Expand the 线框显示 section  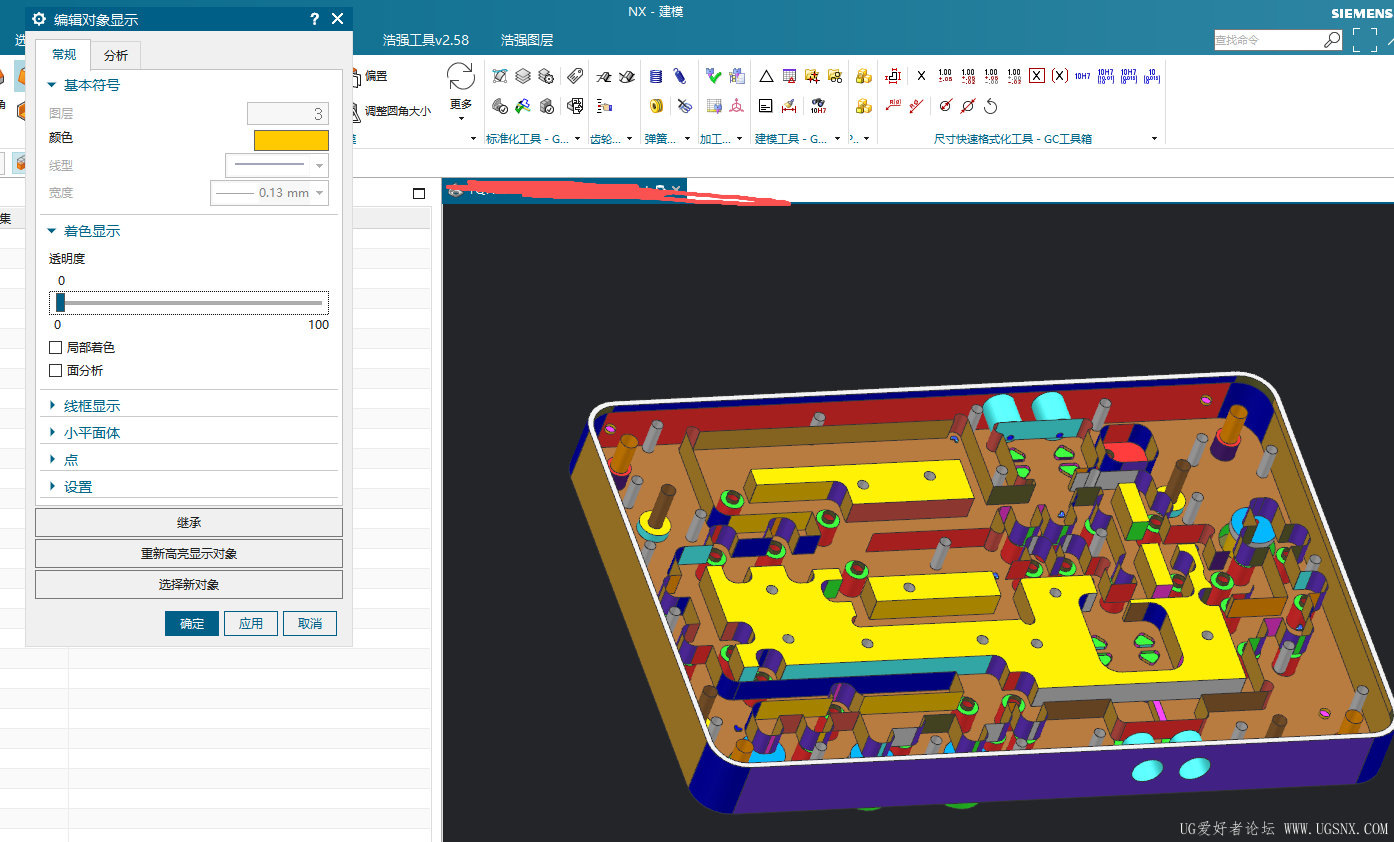point(92,406)
